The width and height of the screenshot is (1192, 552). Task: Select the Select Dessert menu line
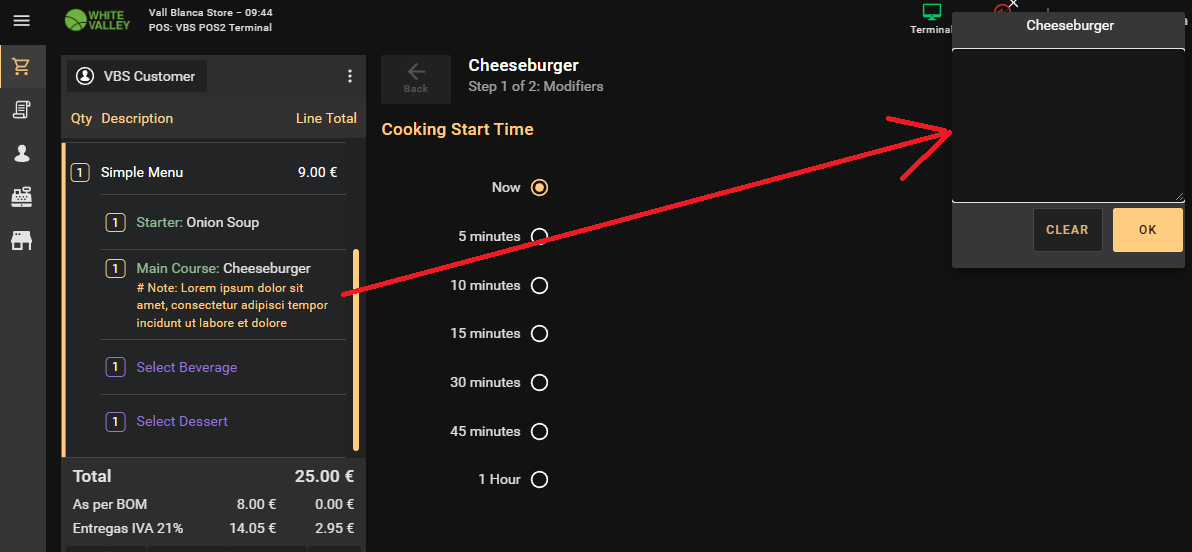point(182,421)
